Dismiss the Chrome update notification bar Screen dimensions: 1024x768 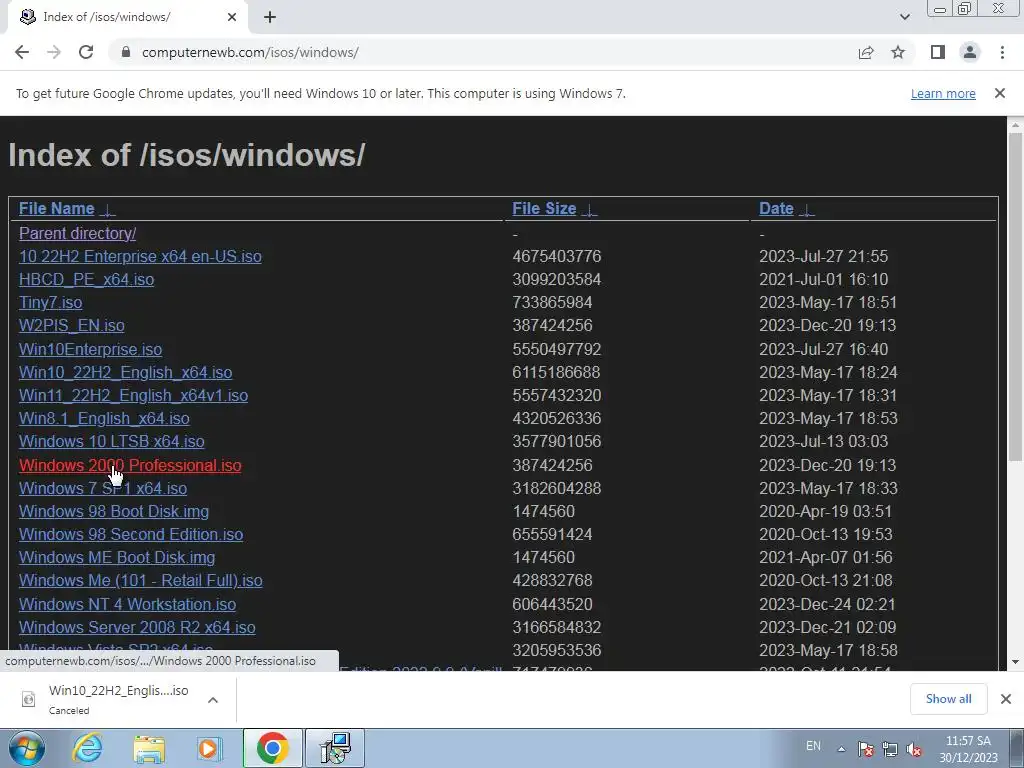[999, 93]
